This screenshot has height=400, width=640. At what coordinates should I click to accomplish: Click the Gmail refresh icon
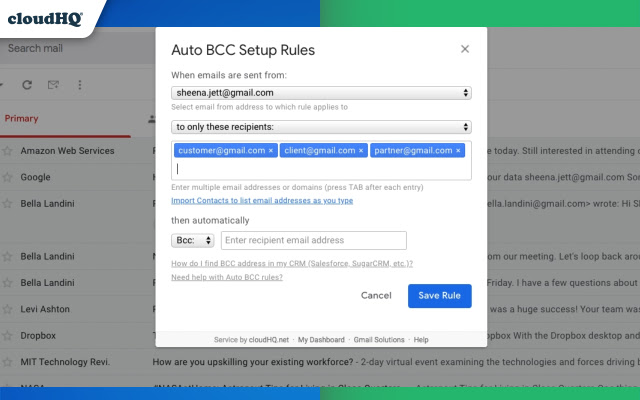(27, 85)
